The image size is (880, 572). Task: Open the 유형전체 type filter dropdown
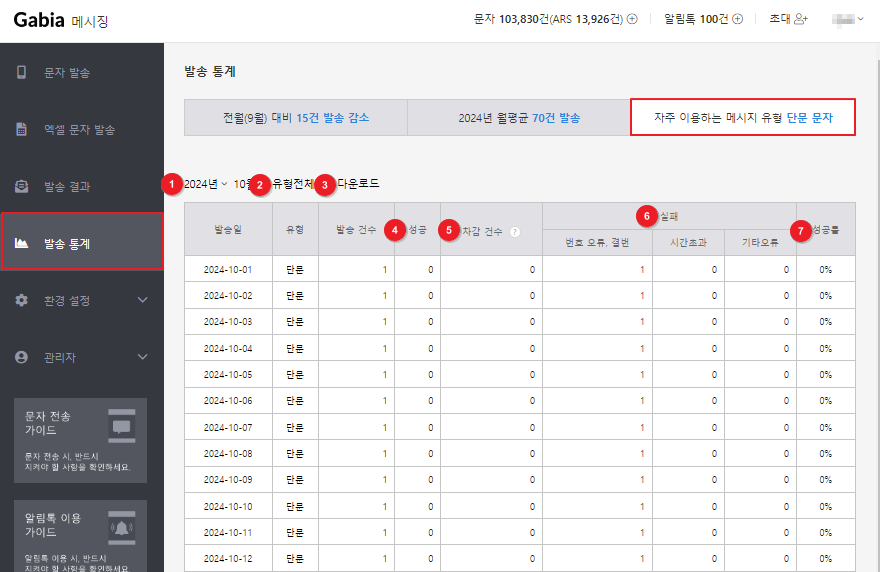click(293, 184)
